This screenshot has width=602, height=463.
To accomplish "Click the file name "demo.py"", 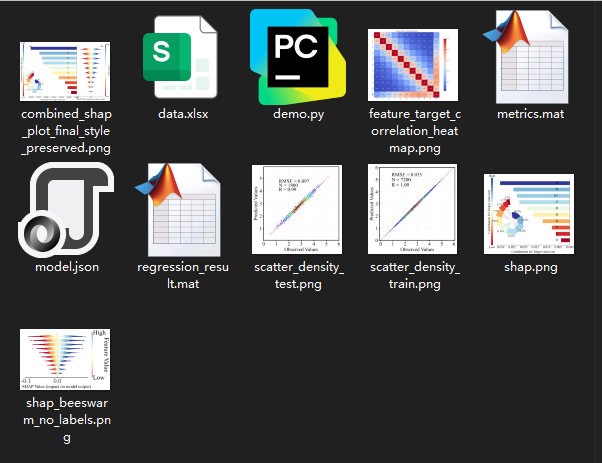I will coord(298,114).
